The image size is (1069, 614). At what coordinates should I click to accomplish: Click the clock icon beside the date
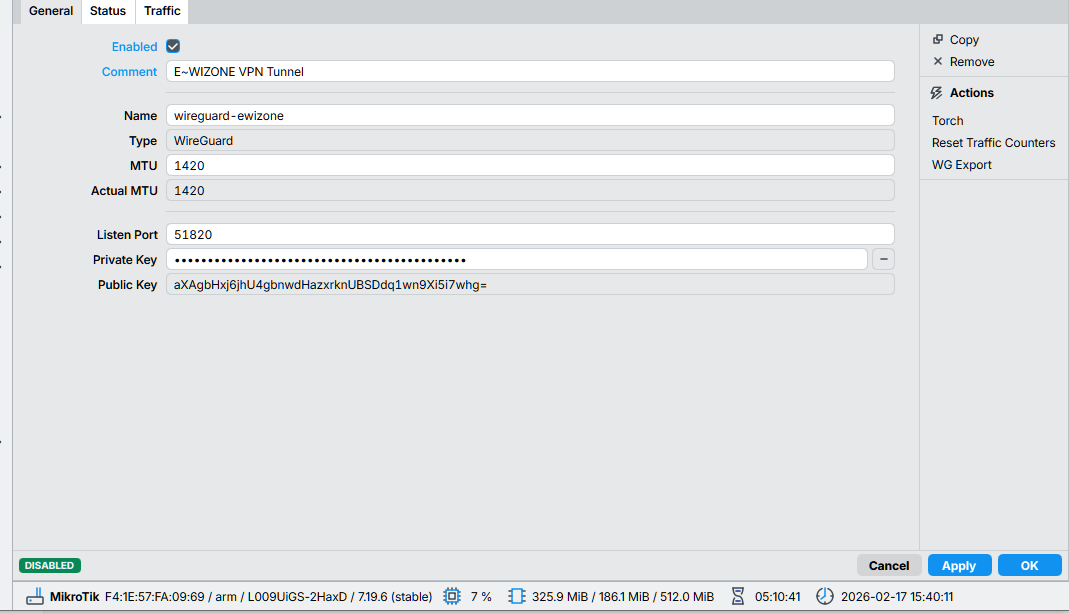[824, 595]
